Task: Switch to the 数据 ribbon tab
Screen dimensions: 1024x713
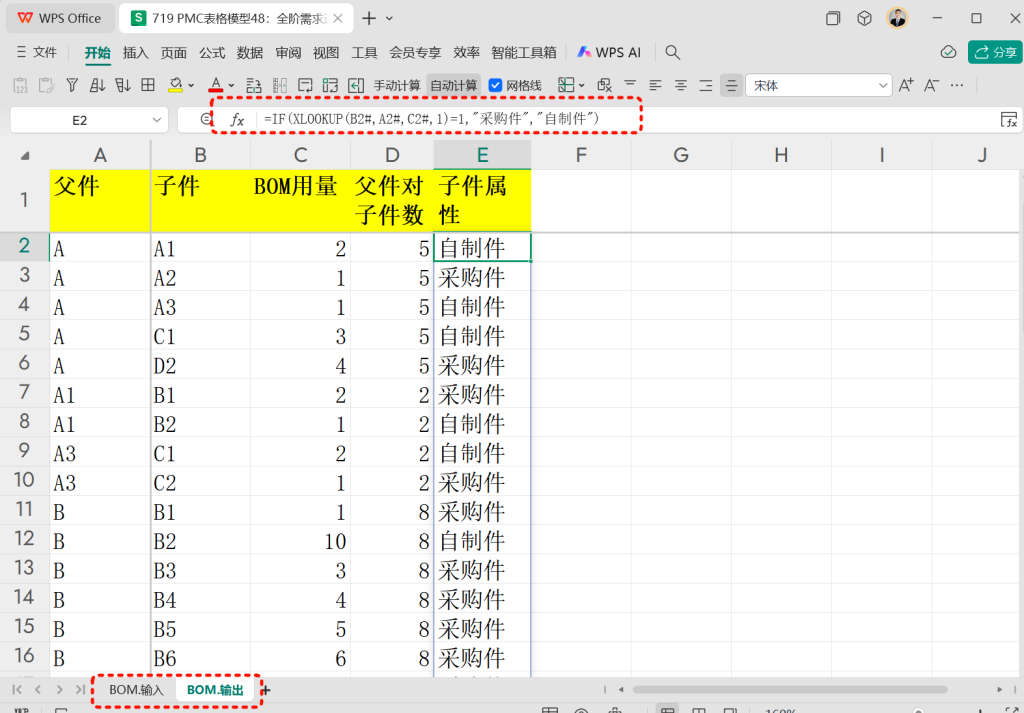Action: (x=249, y=53)
